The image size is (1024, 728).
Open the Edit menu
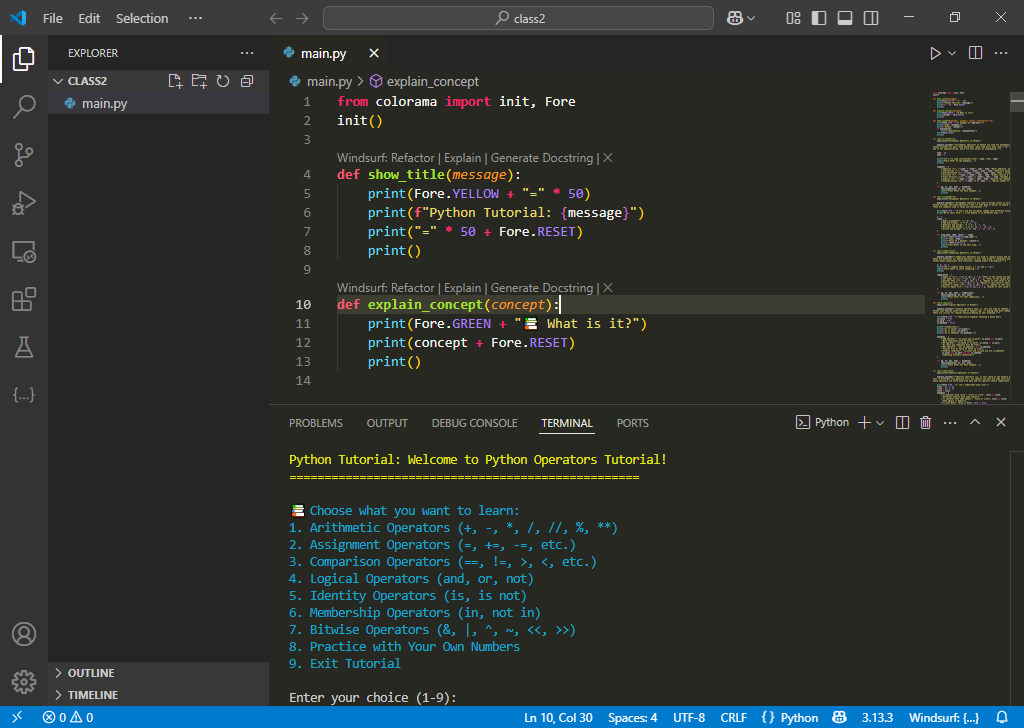point(89,18)
